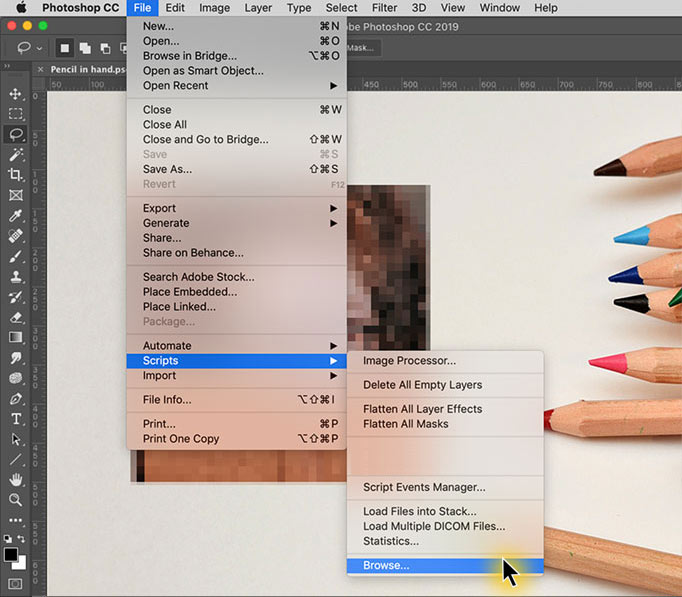This screenshot has height=597, width=682.
Task: Reset default foreground and background colors
Action: click(7, 539)
